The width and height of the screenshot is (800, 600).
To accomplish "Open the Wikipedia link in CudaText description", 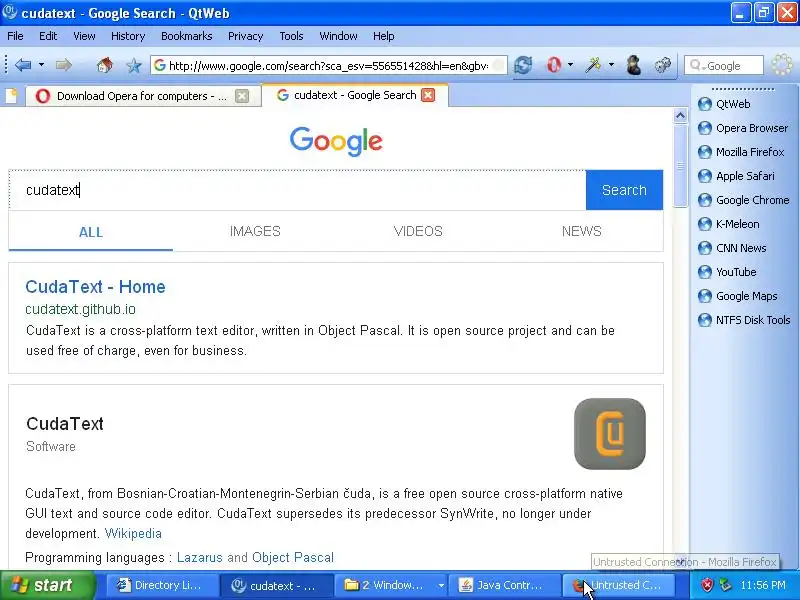I will (x=133, y=534).
